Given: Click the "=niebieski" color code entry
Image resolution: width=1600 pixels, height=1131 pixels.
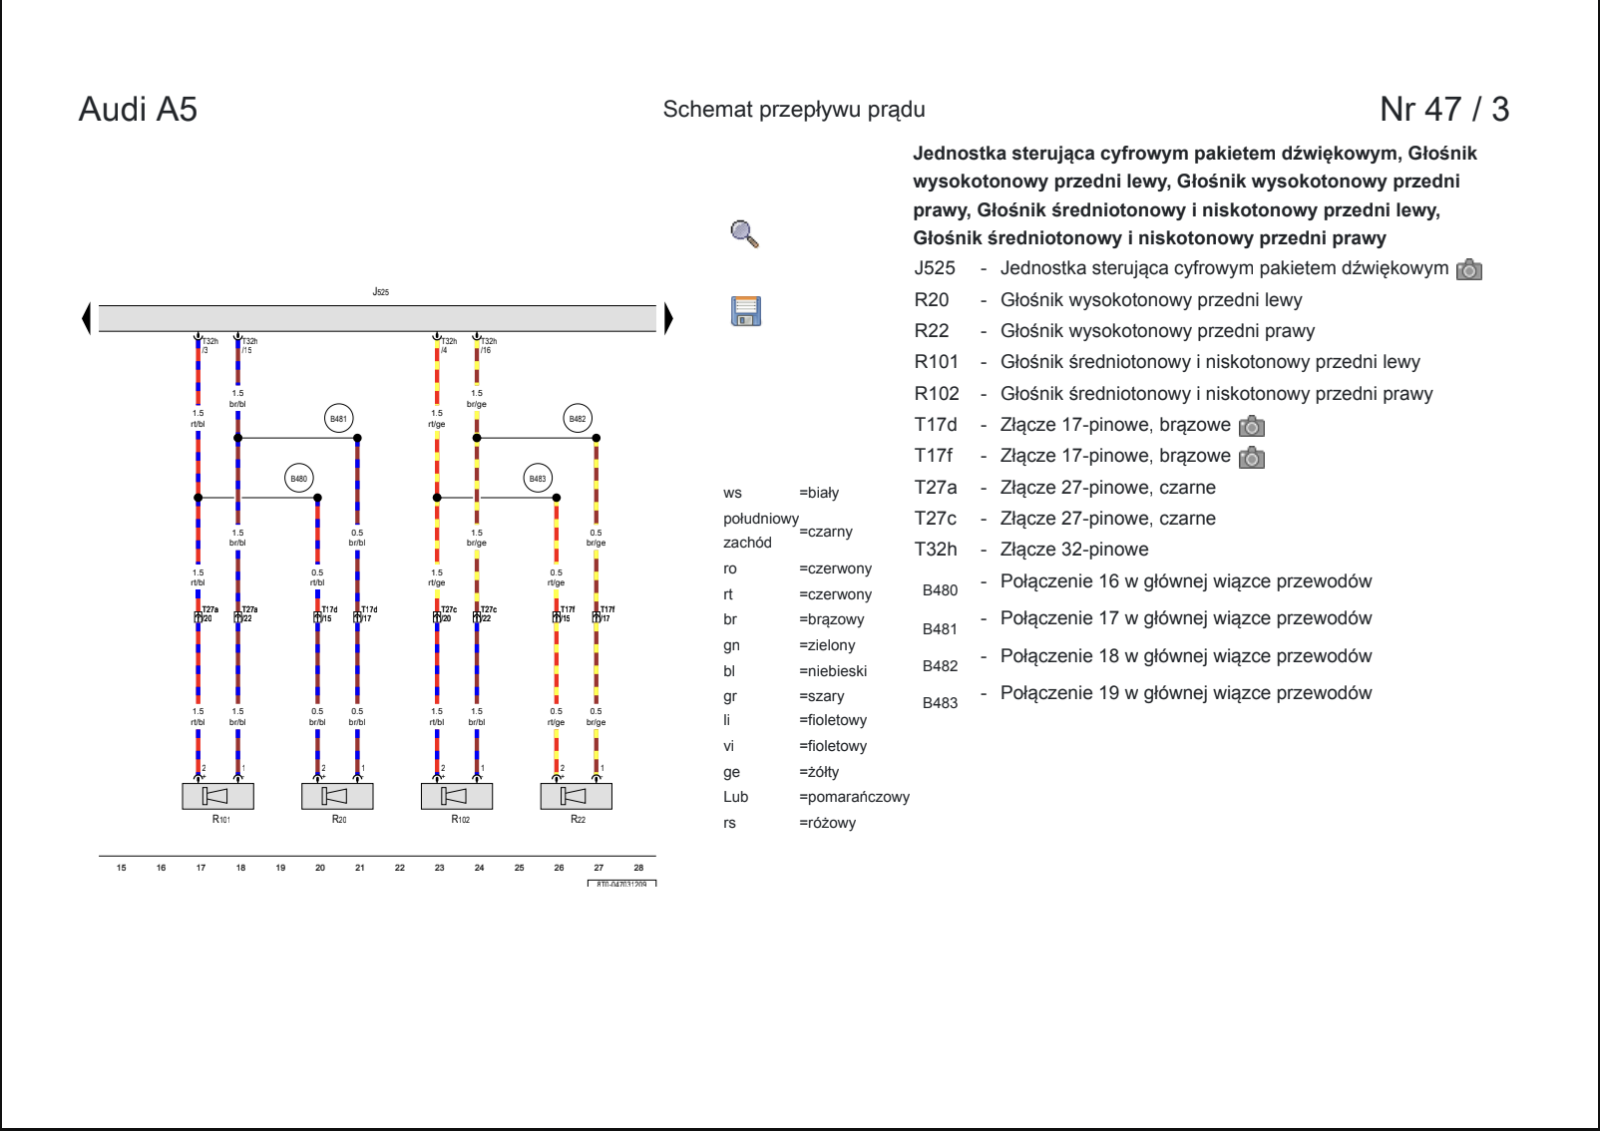Looking at the screenshot, I should tap(833, 671).
